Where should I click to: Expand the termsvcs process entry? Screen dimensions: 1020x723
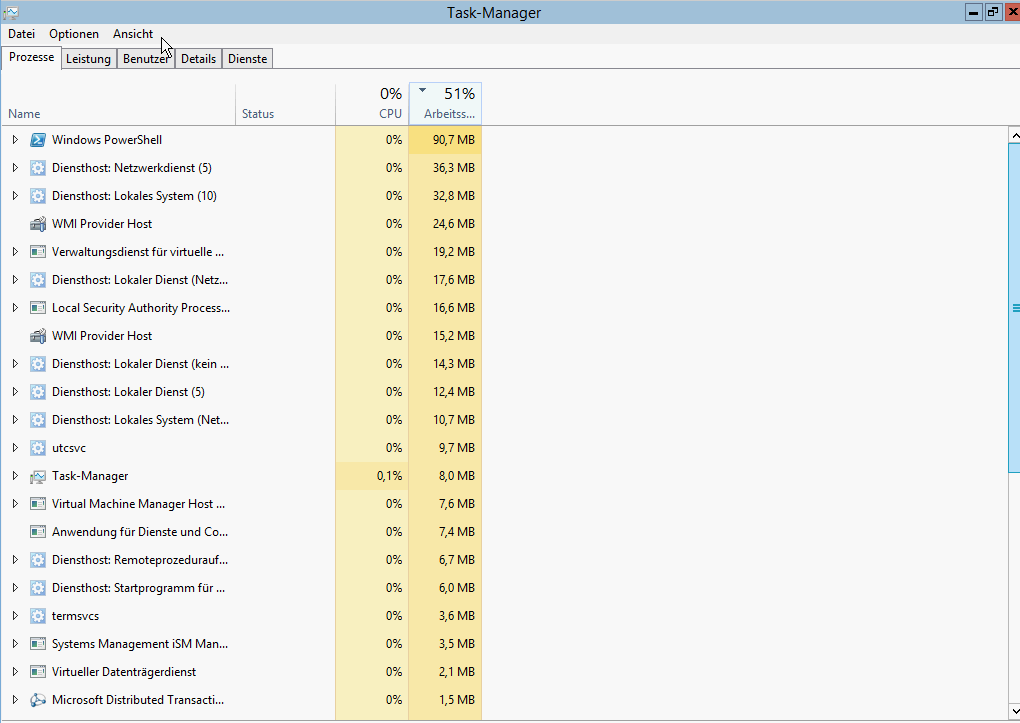click(15, 615)
